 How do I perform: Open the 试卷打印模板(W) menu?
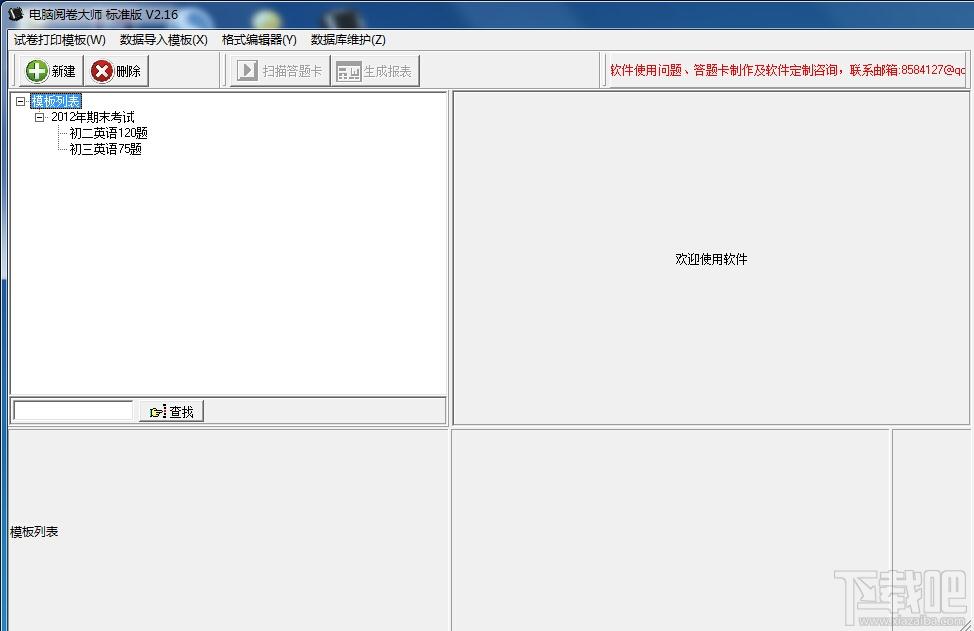59,40
